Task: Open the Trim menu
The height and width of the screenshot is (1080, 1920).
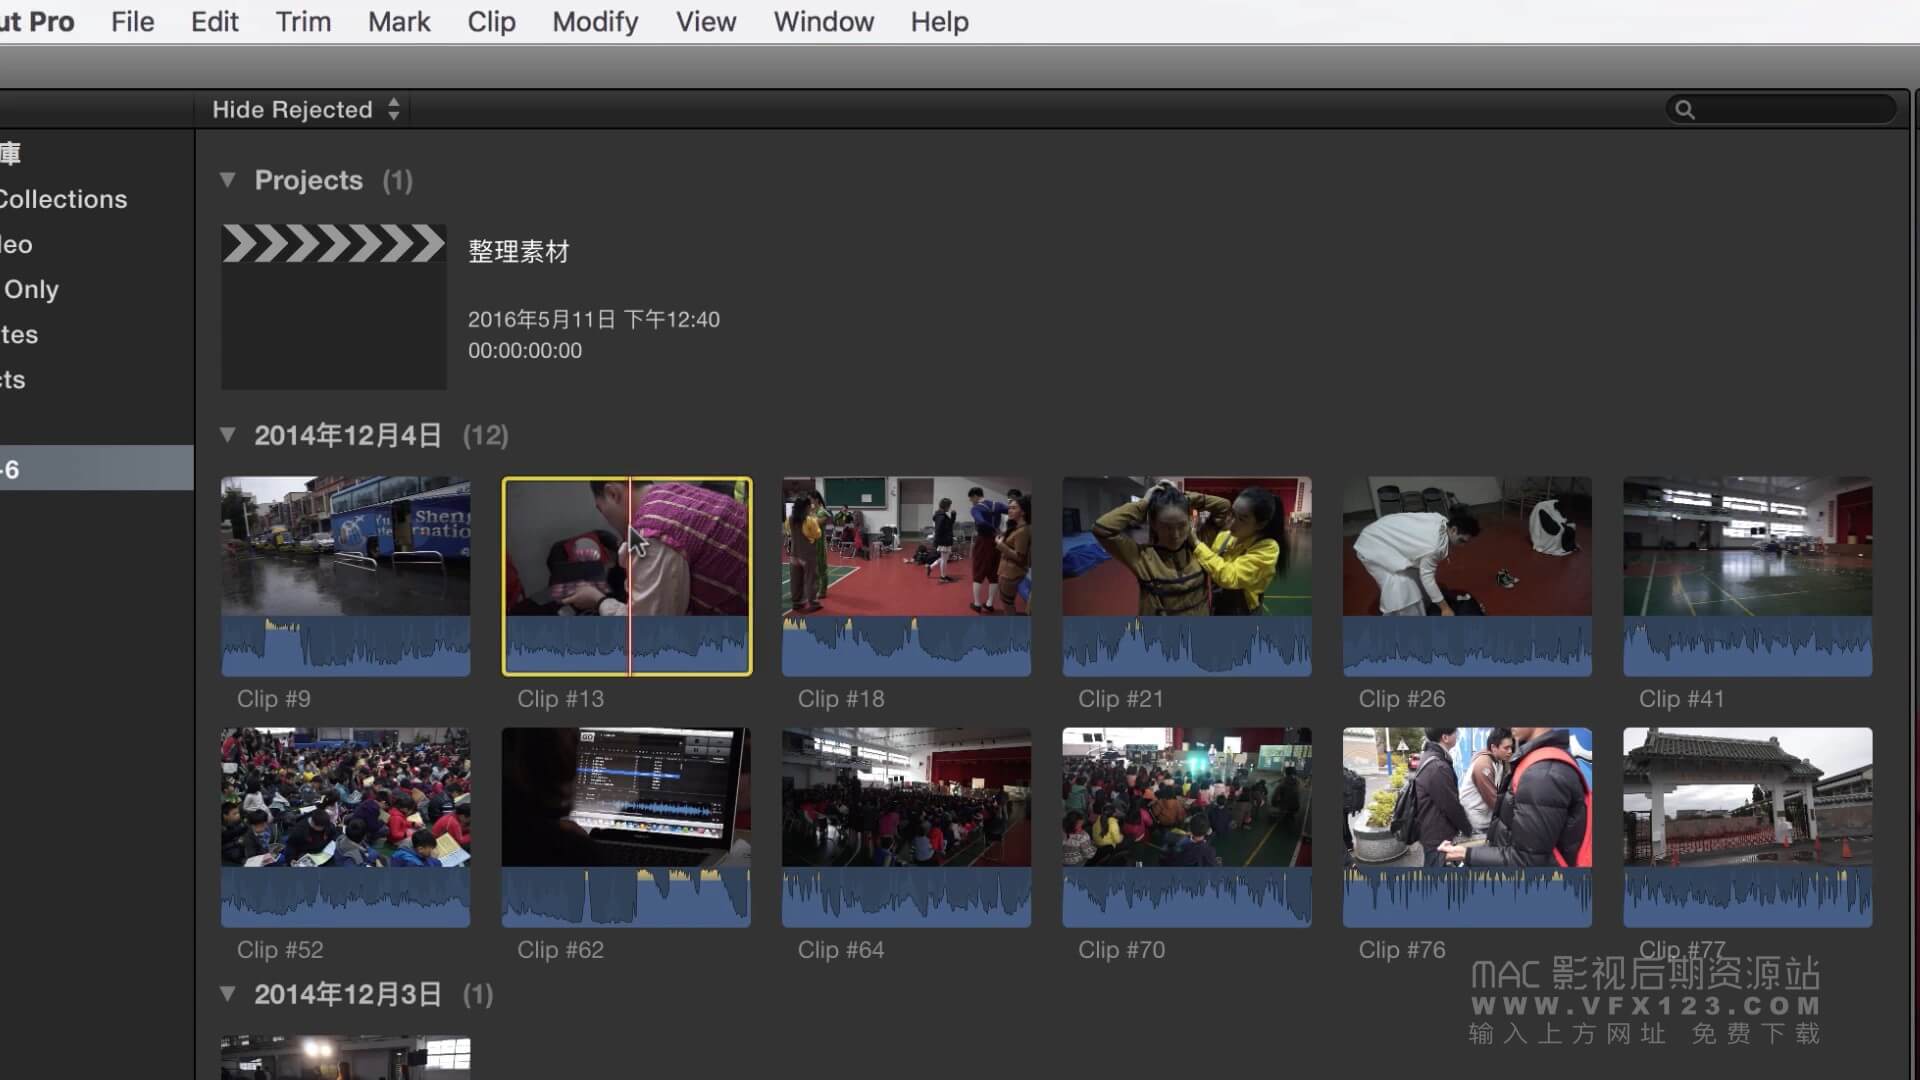Action: [303, 21]
